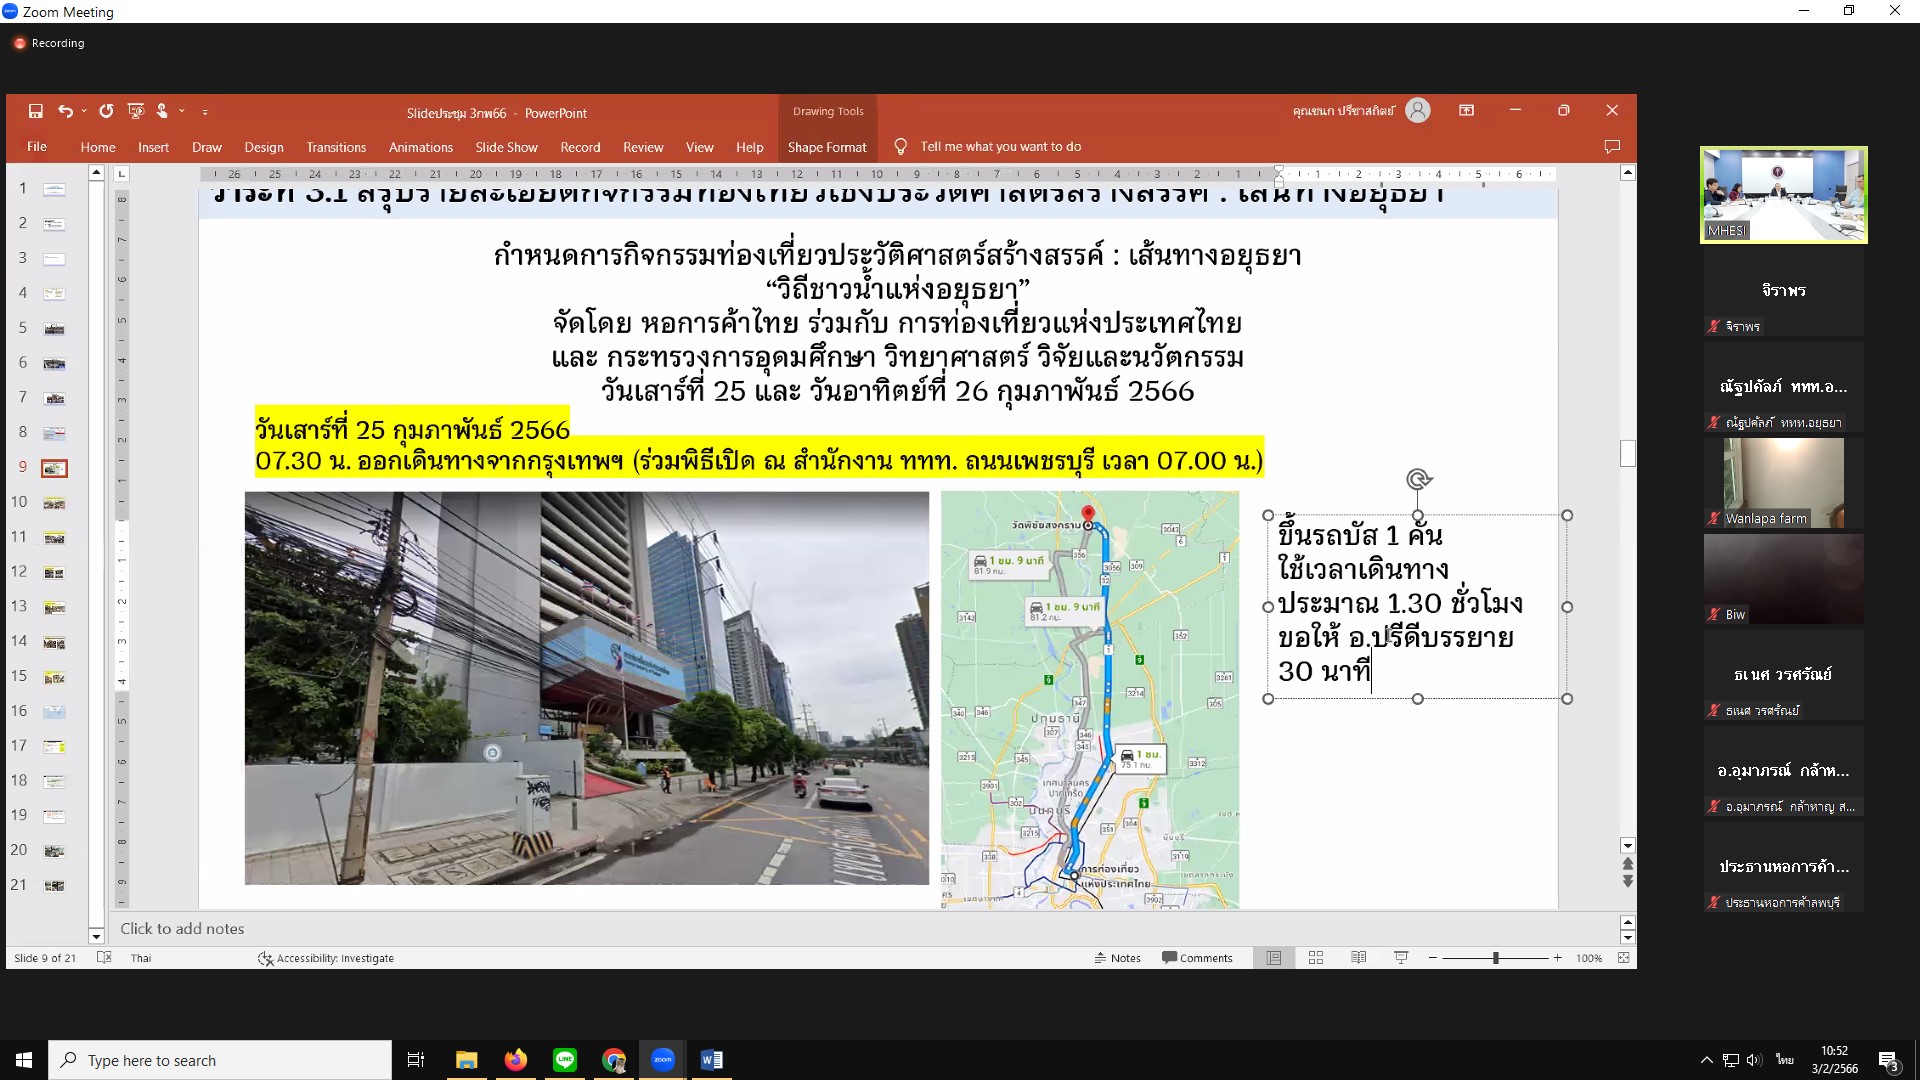
Task: Toggle the Comments button in status bar
Action: [x=1197, y=958]
